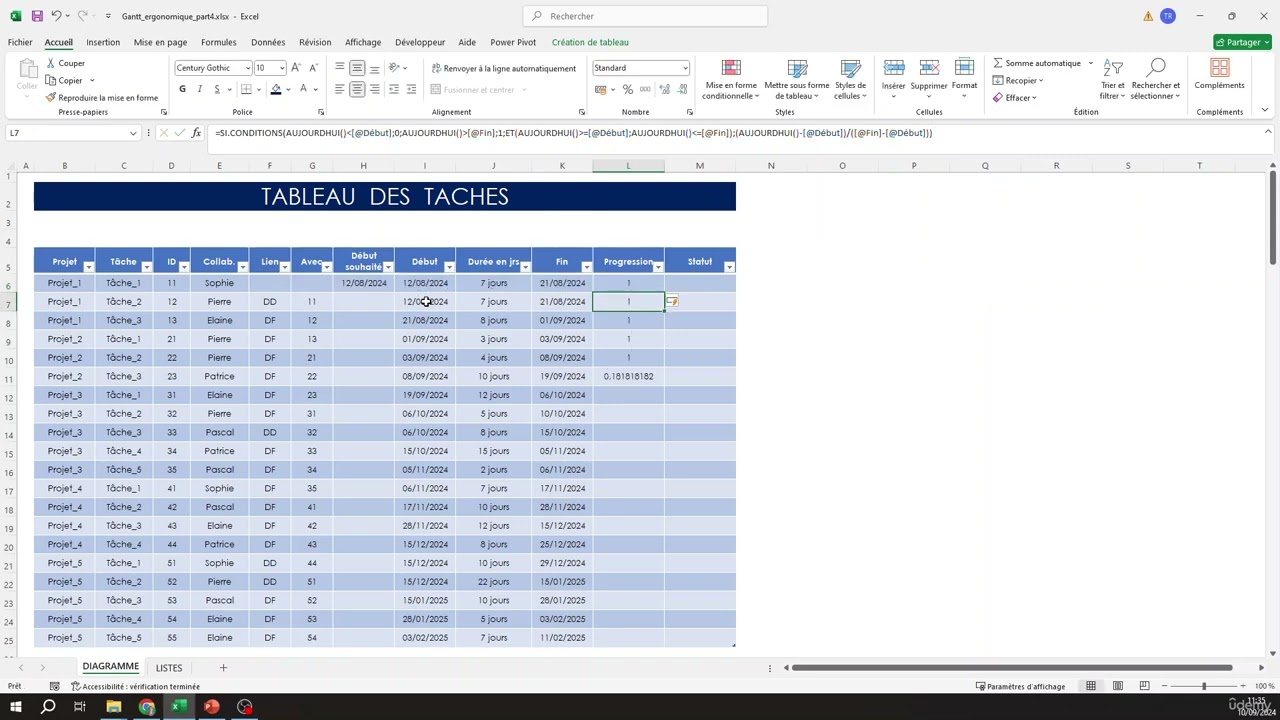Toggle bottom vertical alignment
Image resolution: width=1280 pixels, height=720 pixels.
point(374,68)
